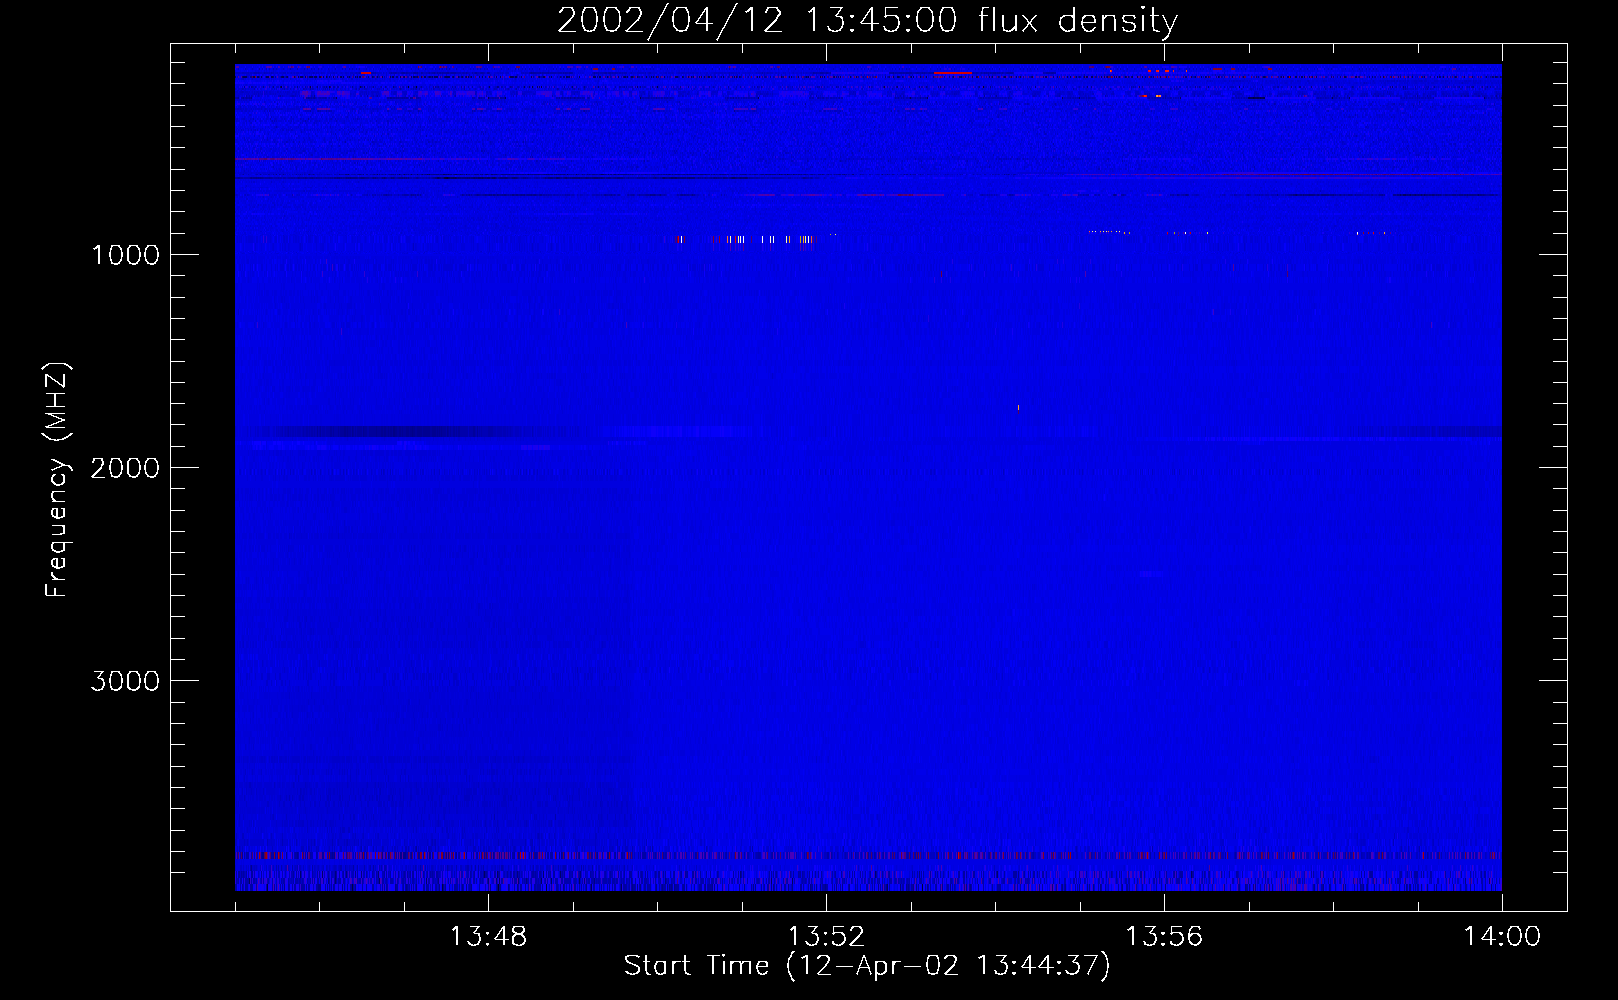
Task: Click the "Frequency (MHZ)" vertical axis title
Action: point(57,480)
